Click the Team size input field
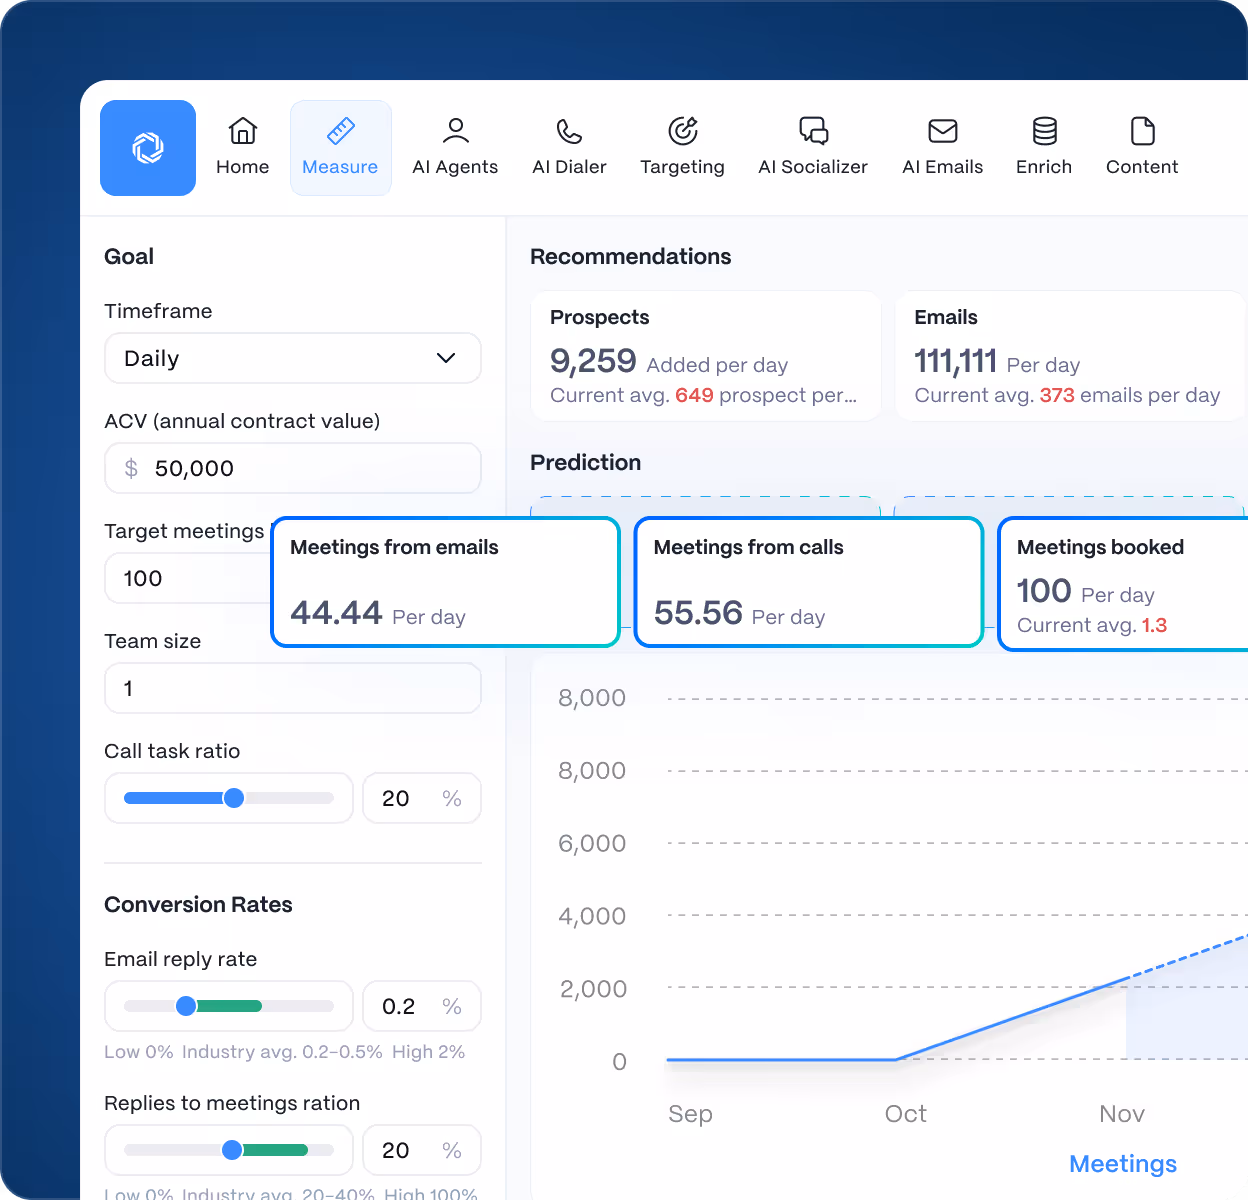 tap(292, 688)
